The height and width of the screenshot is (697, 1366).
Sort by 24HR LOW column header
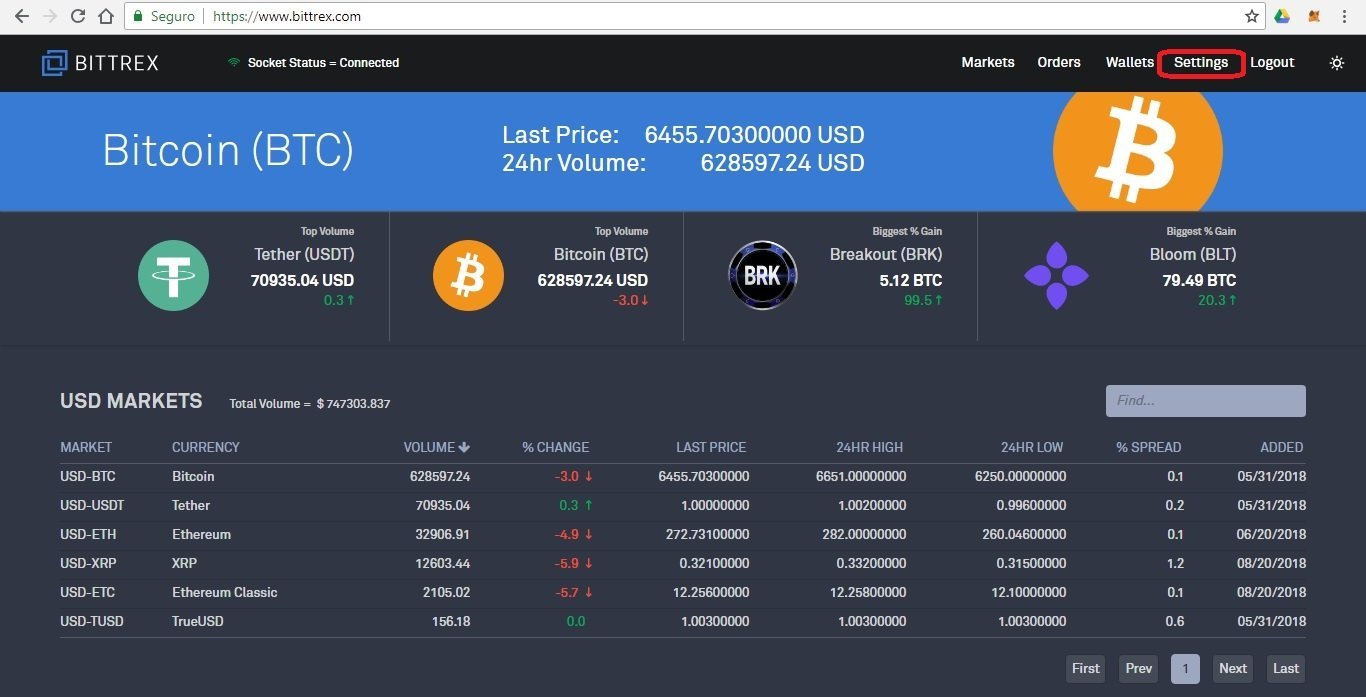tap(1032, 447)
